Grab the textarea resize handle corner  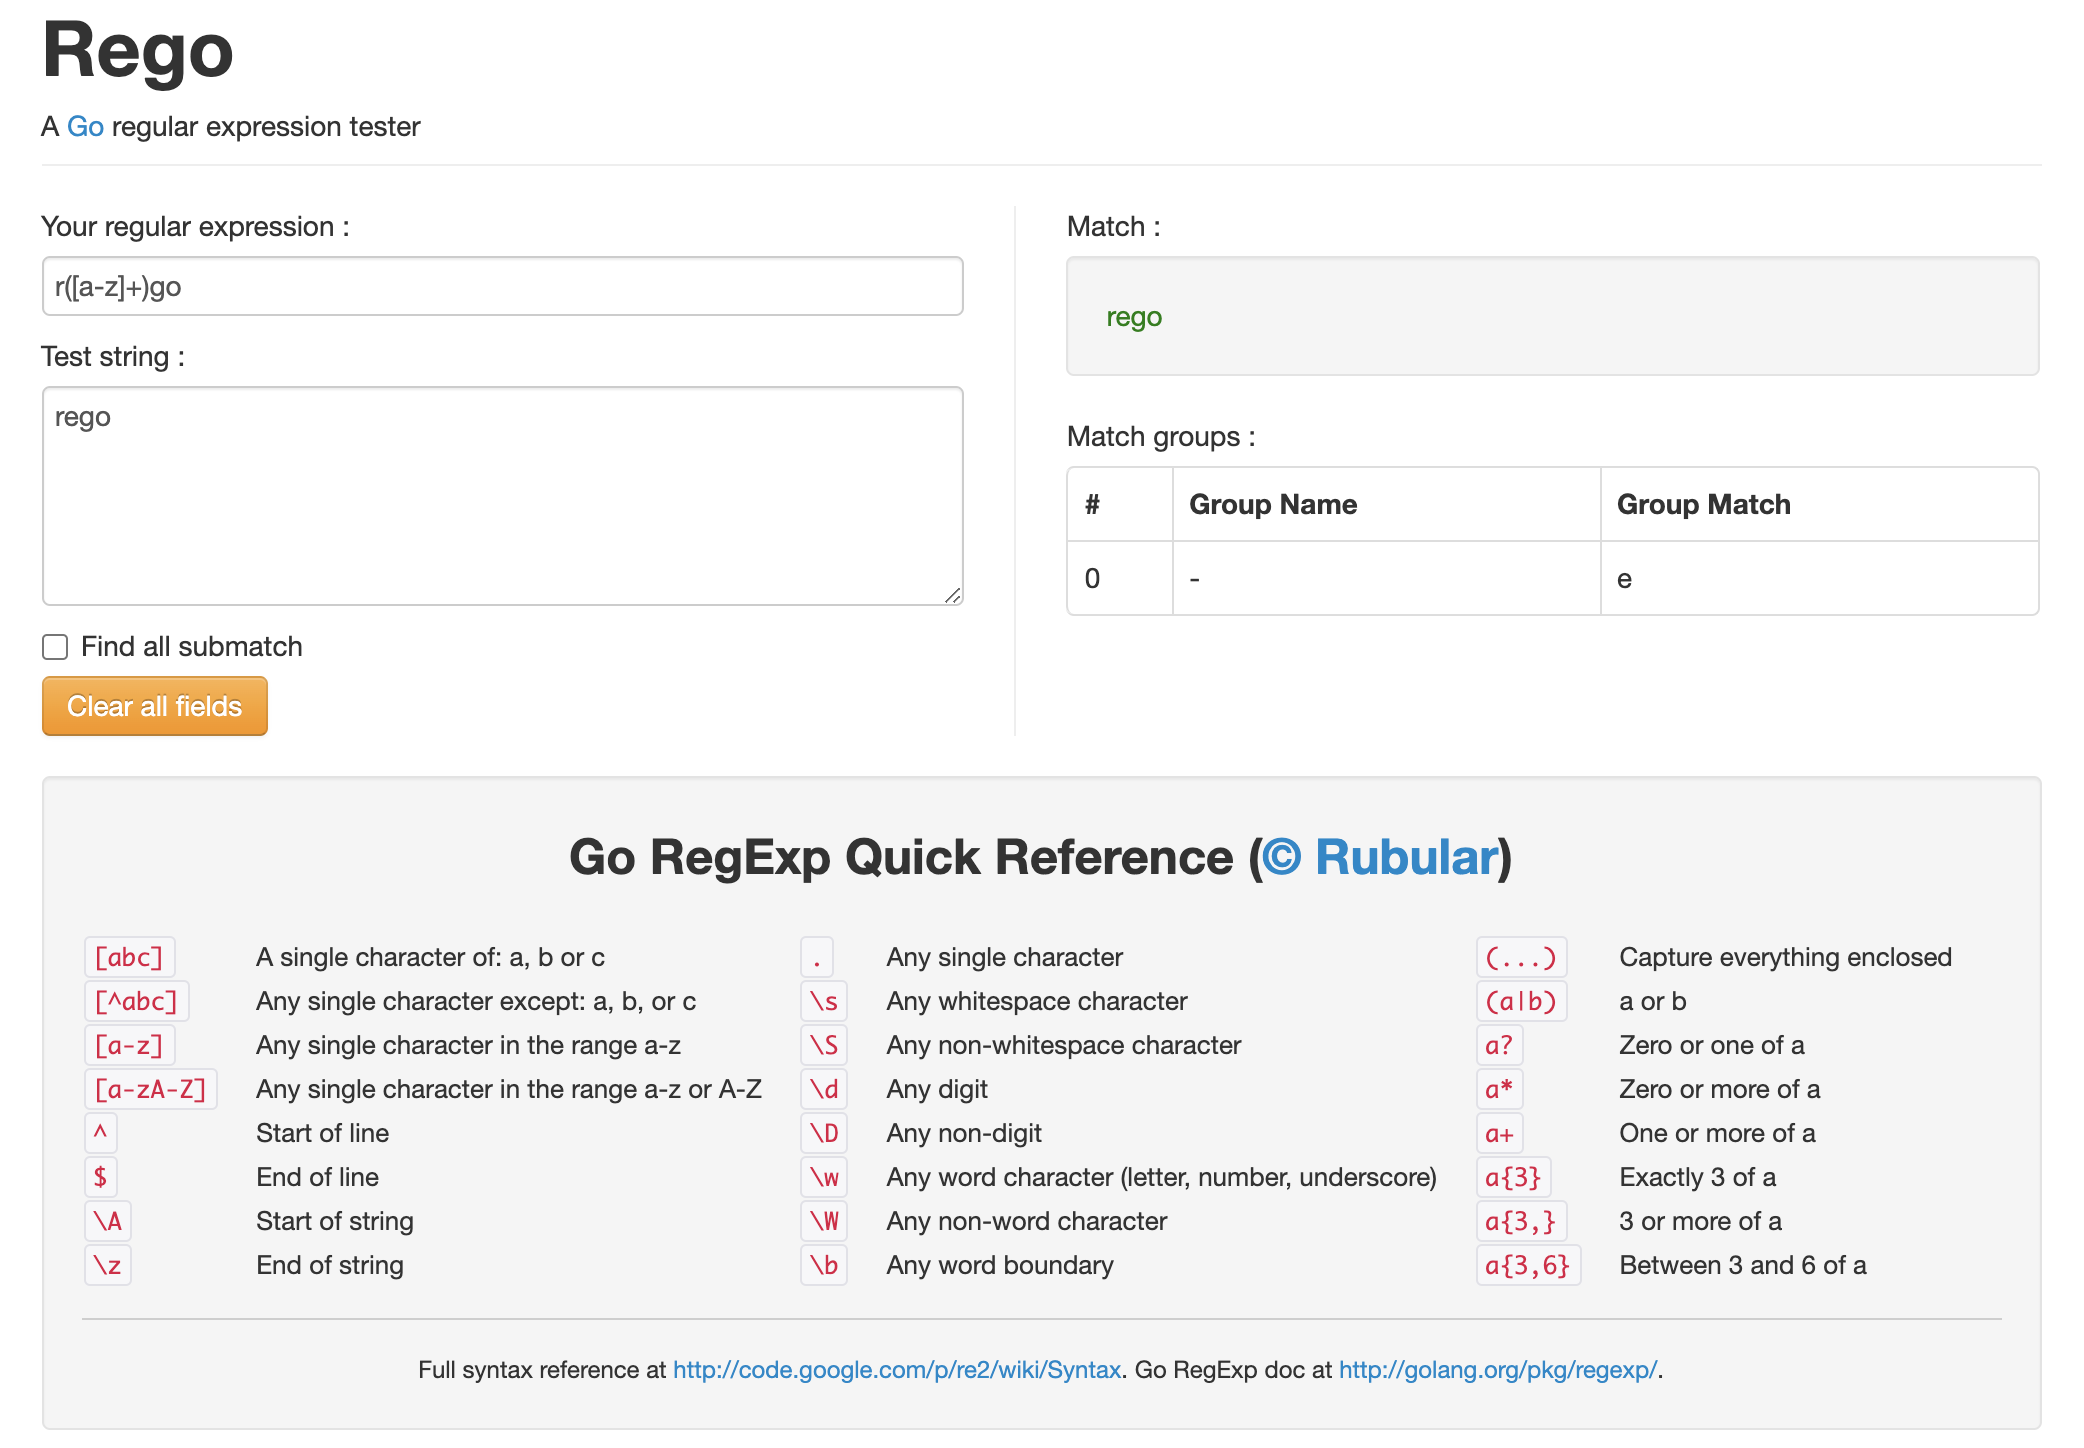point(953,596)
